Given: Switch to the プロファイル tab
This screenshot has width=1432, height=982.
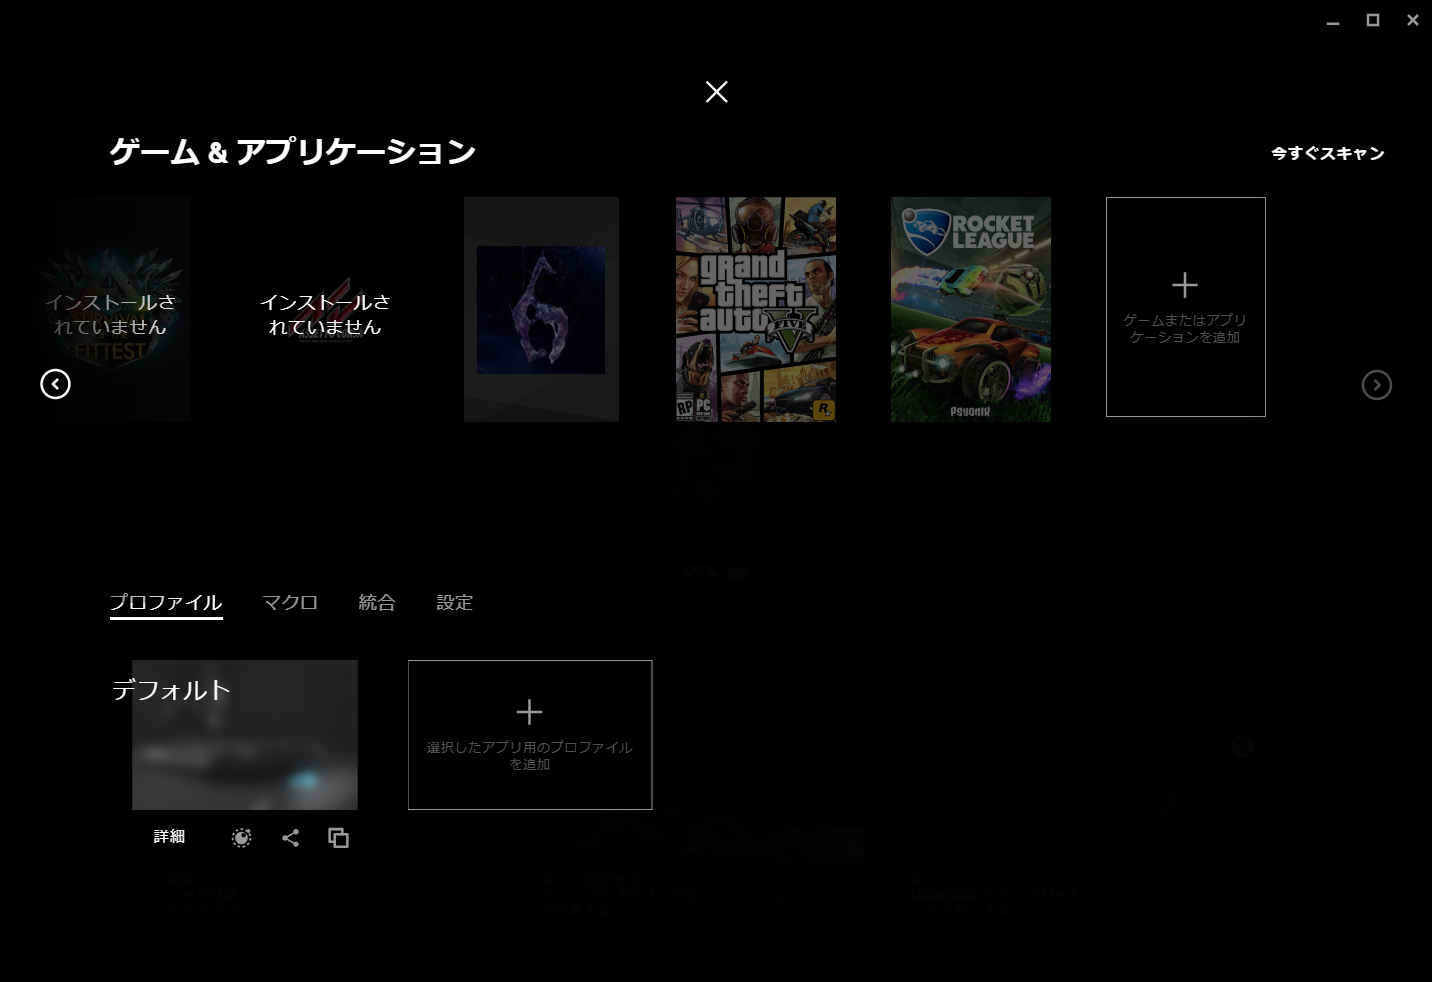Looking at the screenshot, I should click(x=166, y=603).
